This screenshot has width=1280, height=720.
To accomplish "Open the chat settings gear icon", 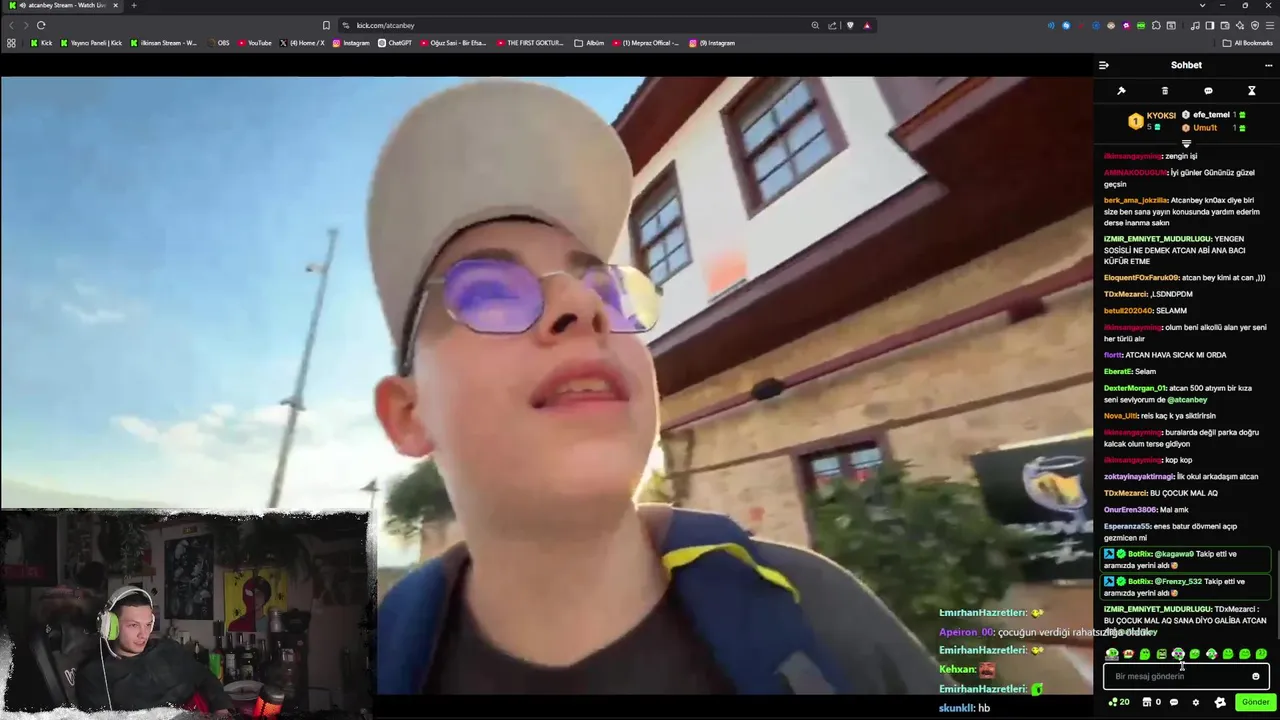I will coord(1195,702).
